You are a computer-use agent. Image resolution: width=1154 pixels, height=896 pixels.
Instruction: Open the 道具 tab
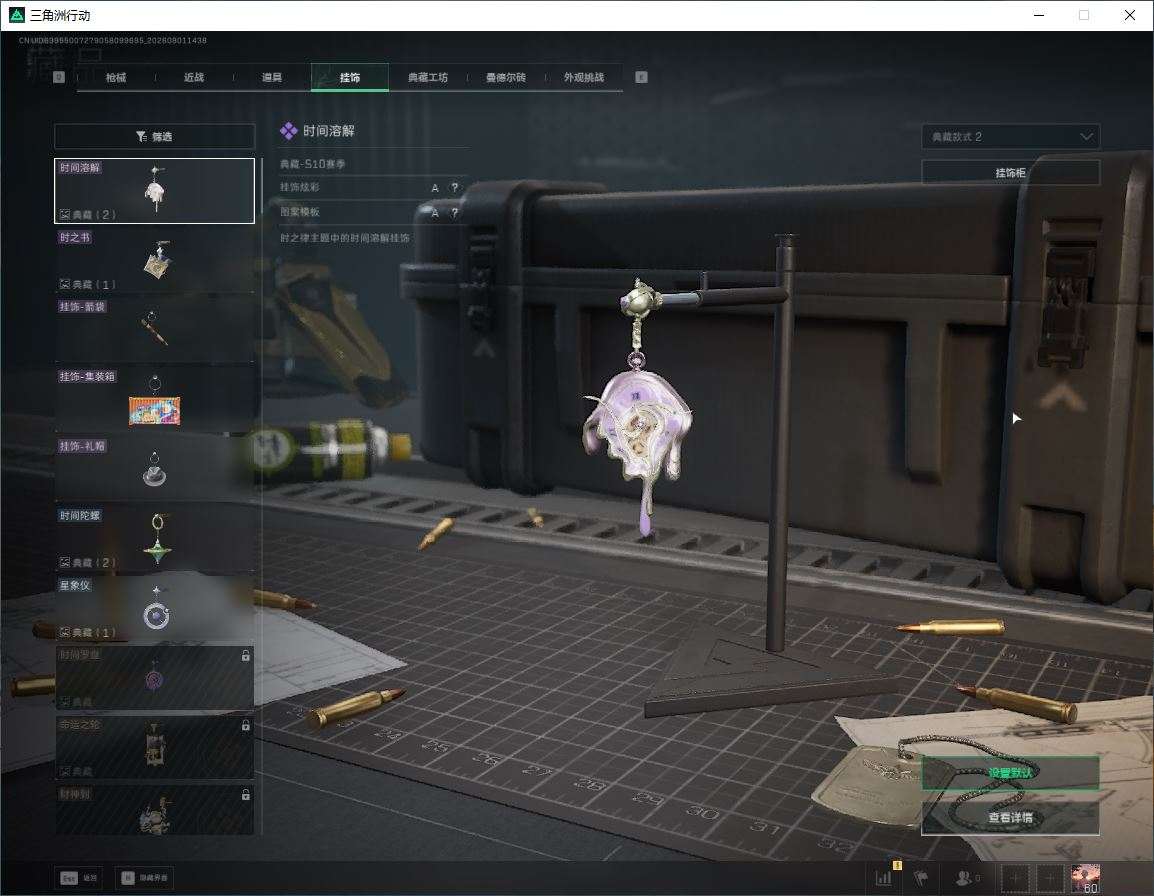click(x=272, y=77)
